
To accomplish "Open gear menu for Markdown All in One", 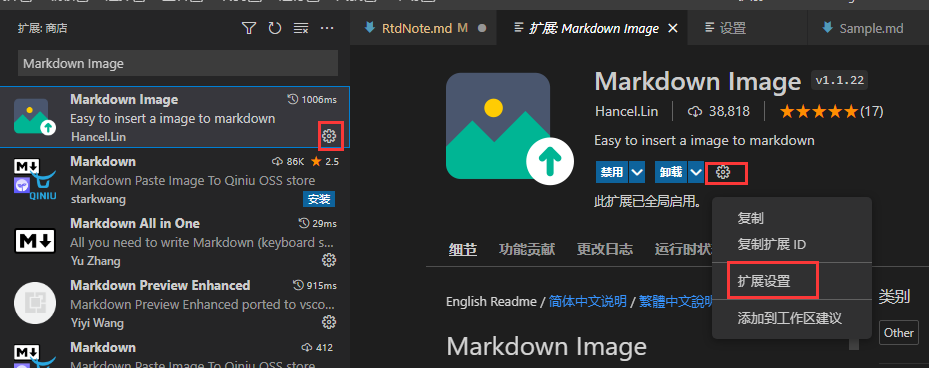I will (x=329, y=260).
